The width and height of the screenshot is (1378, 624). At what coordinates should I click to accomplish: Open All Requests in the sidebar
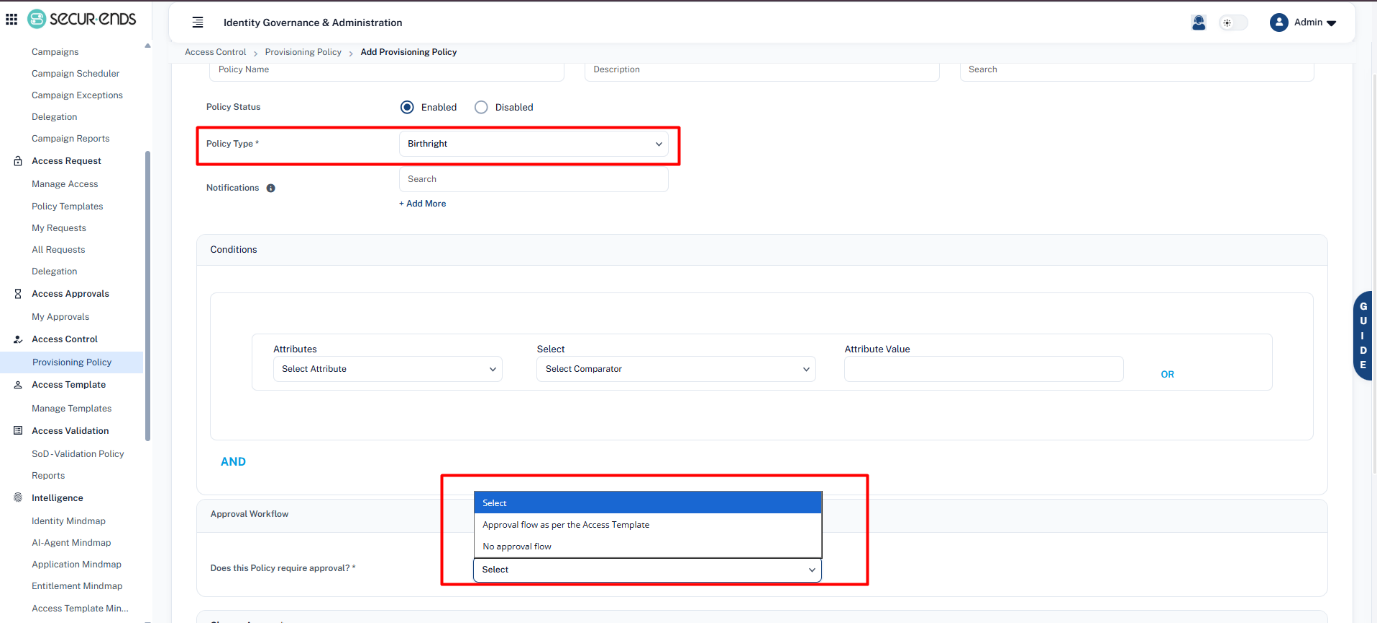coord(58,250)
